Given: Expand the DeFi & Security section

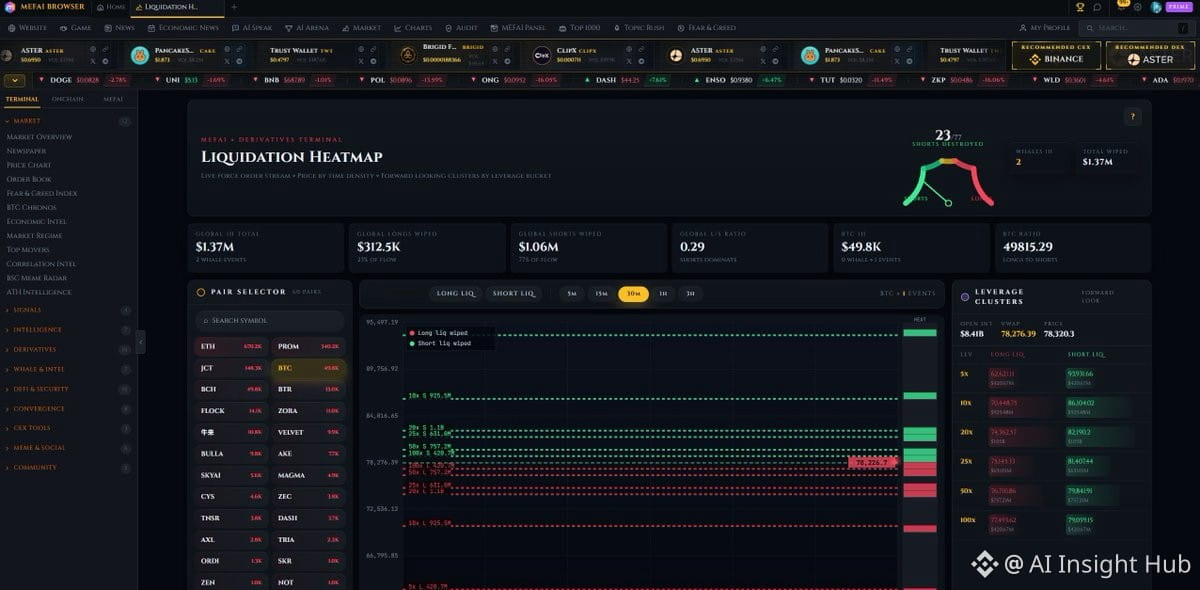Looking at the screenshot, I should click(68, 389).
